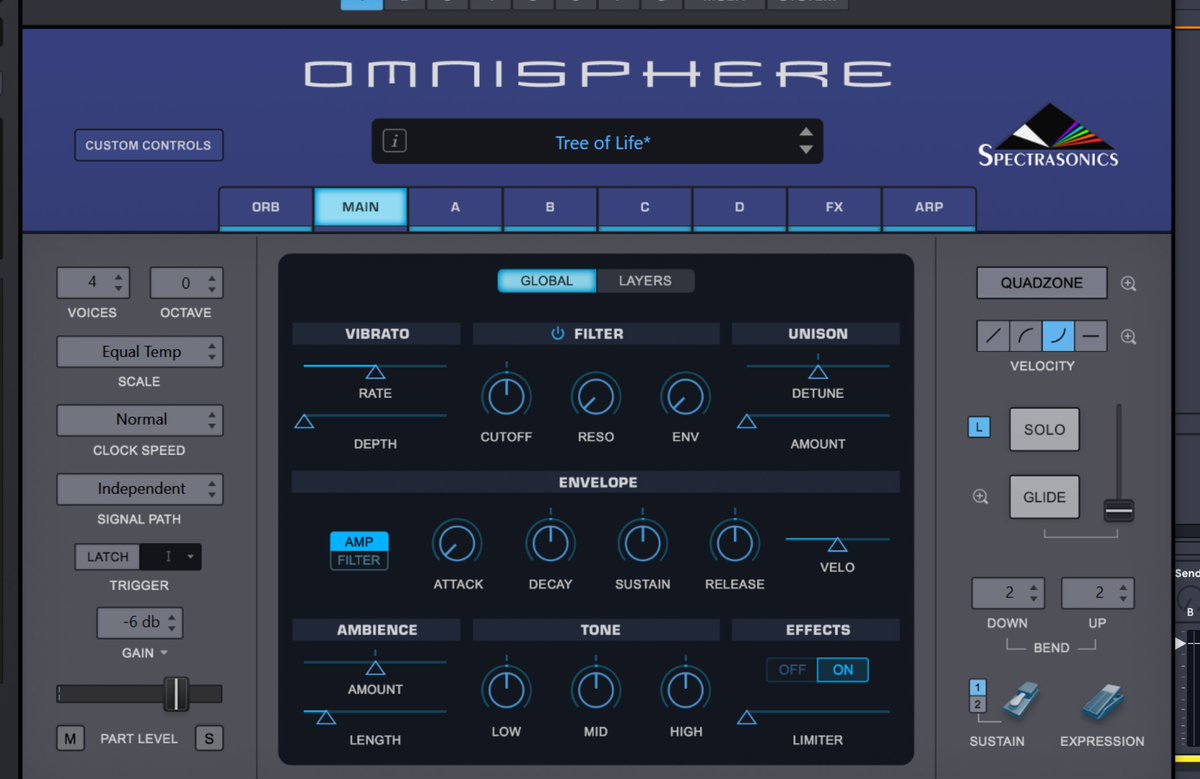
Task: Click the Attack knob
Action: [x=457, y=543]
